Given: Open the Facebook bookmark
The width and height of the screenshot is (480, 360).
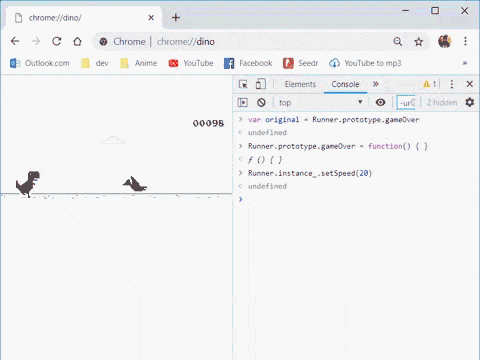Looking at the screenshot, I should pyautogui.click(x=248, y=63).
